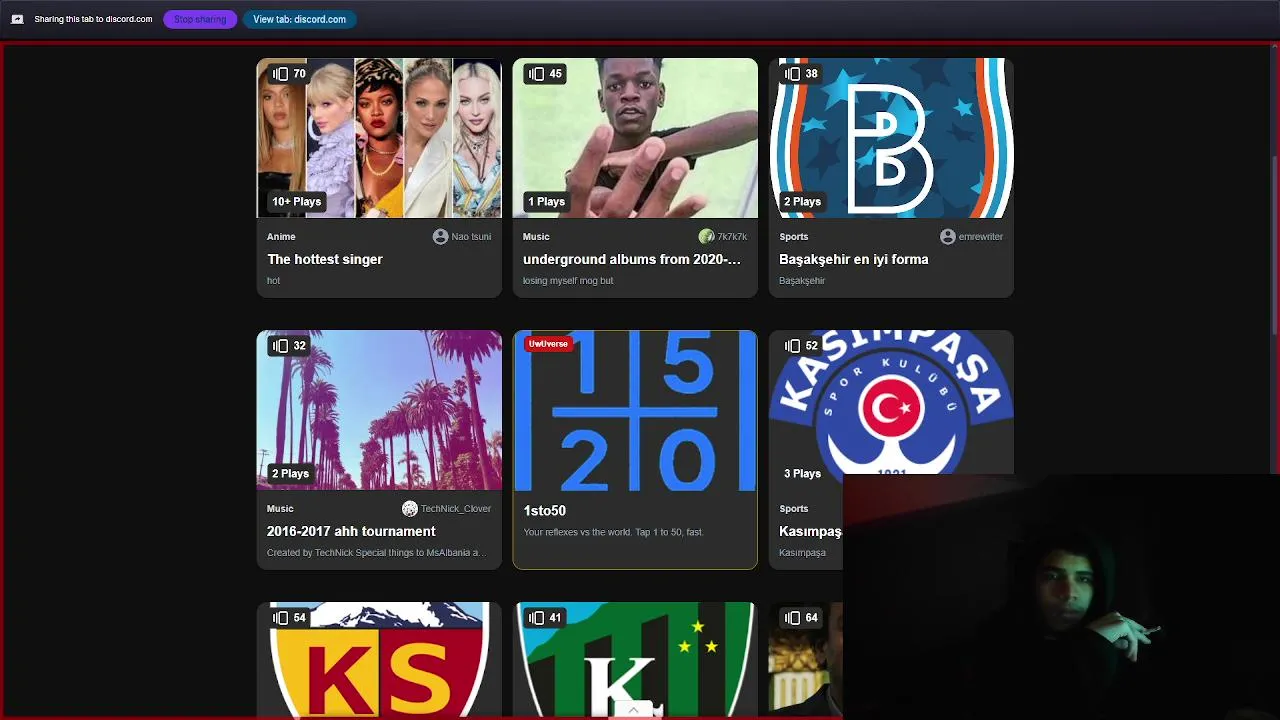Click the 41 items count icon
The height and width of the screenshot is (720, 1280).
click(536, 618)
